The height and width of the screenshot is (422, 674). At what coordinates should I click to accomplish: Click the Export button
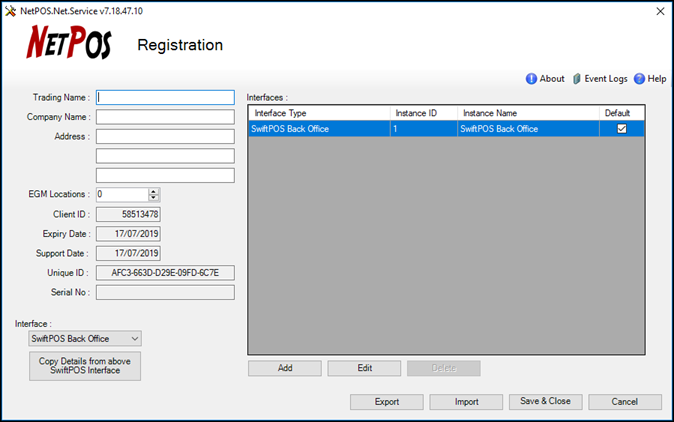click(386, 402)
